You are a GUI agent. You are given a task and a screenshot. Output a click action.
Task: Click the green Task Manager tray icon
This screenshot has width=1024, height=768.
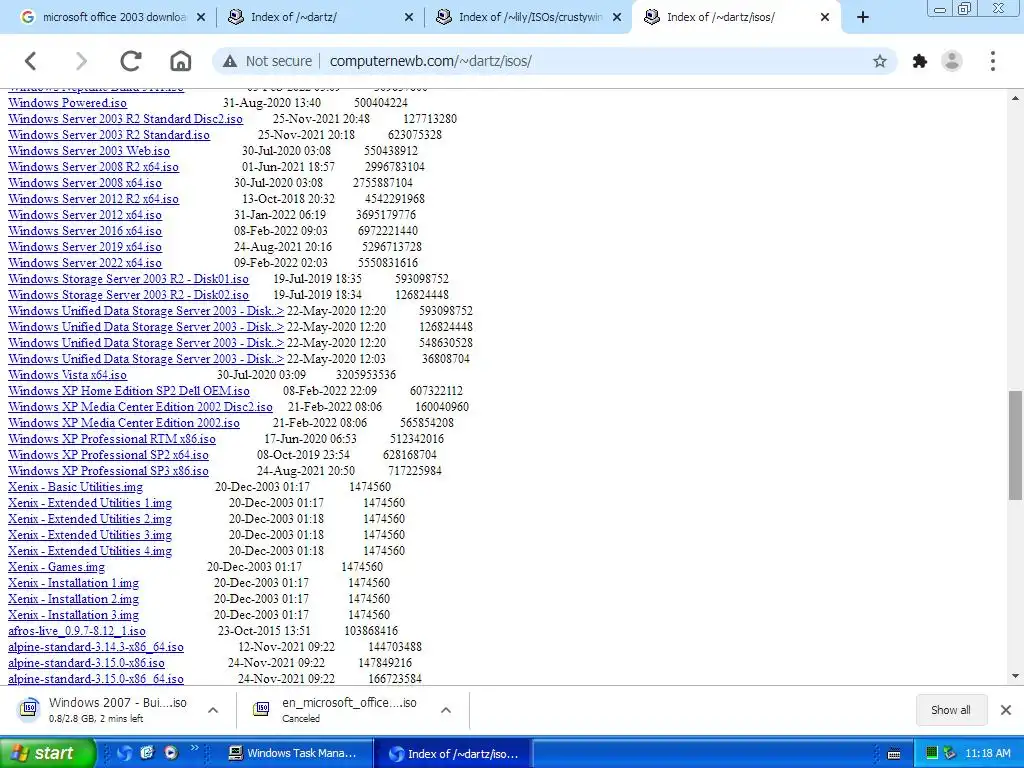[932, 753]
